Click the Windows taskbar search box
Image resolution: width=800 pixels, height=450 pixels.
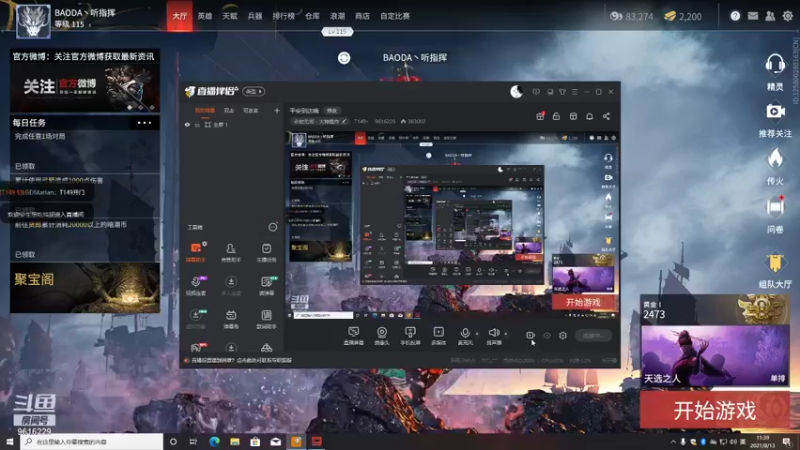click(x=92, y=441)
